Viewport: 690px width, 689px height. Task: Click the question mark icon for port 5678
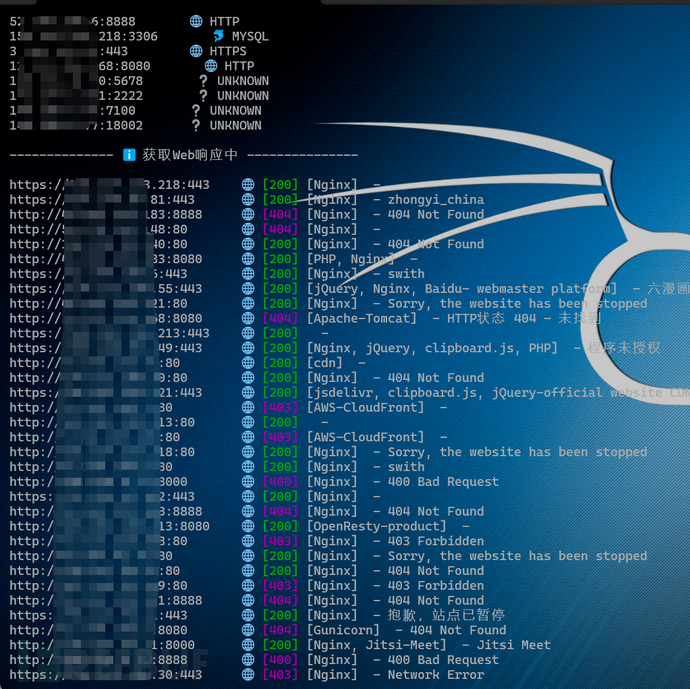point(204,81)
